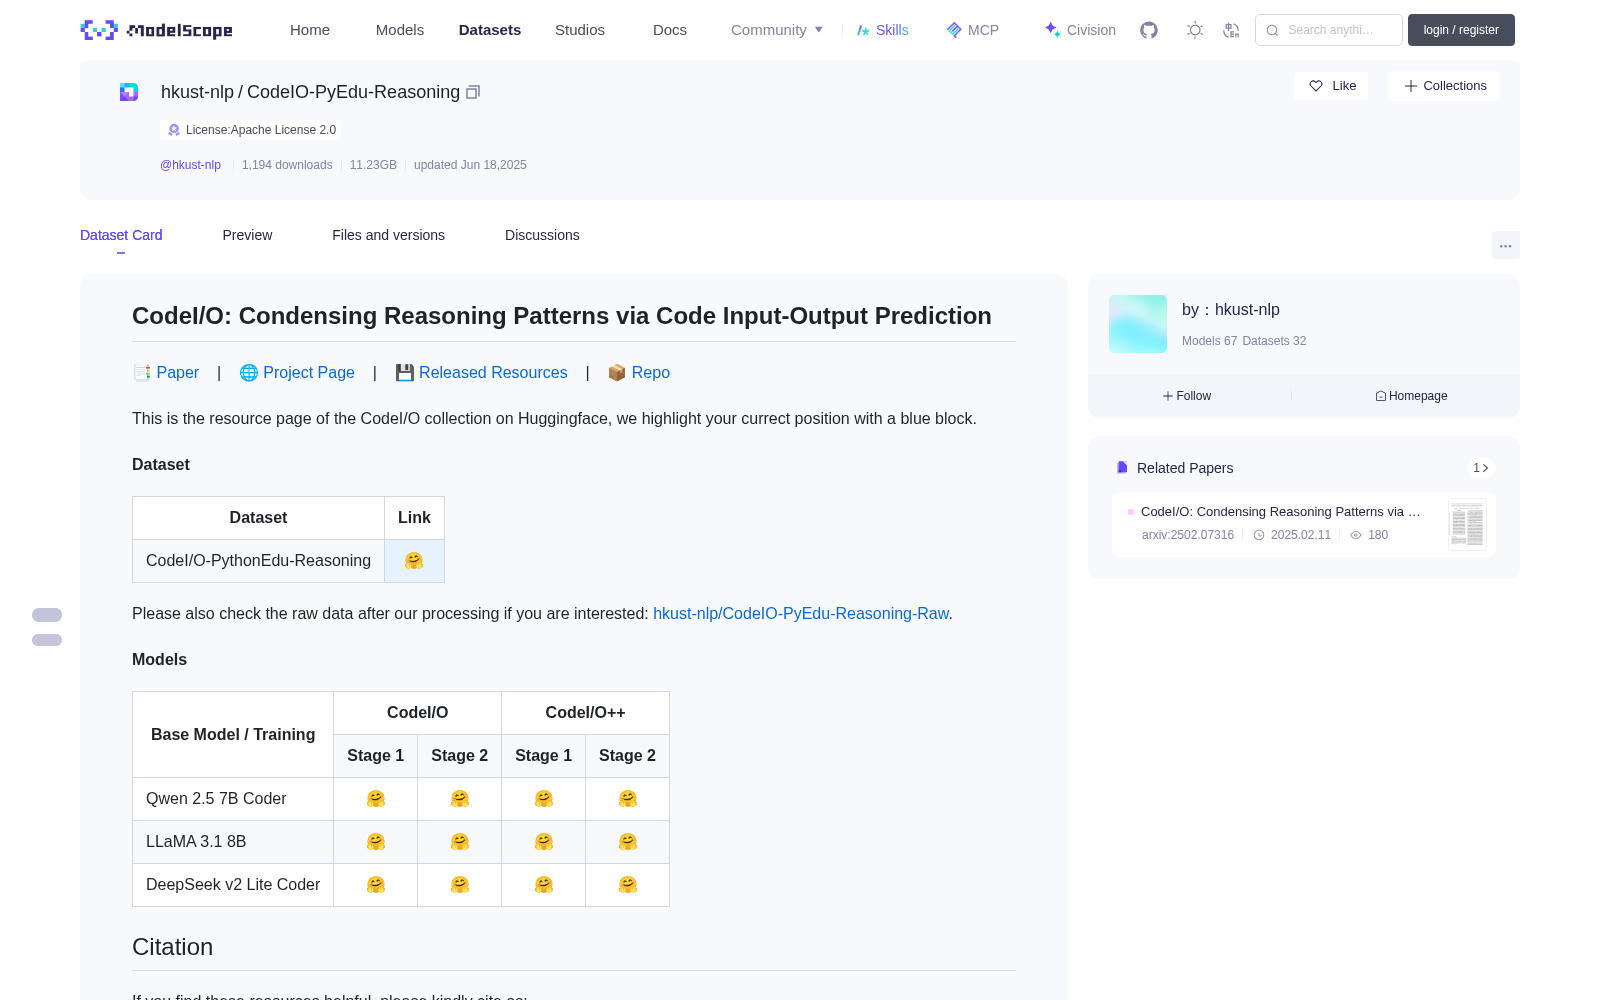Open Civision from the top navigation

click(1080, 30)
